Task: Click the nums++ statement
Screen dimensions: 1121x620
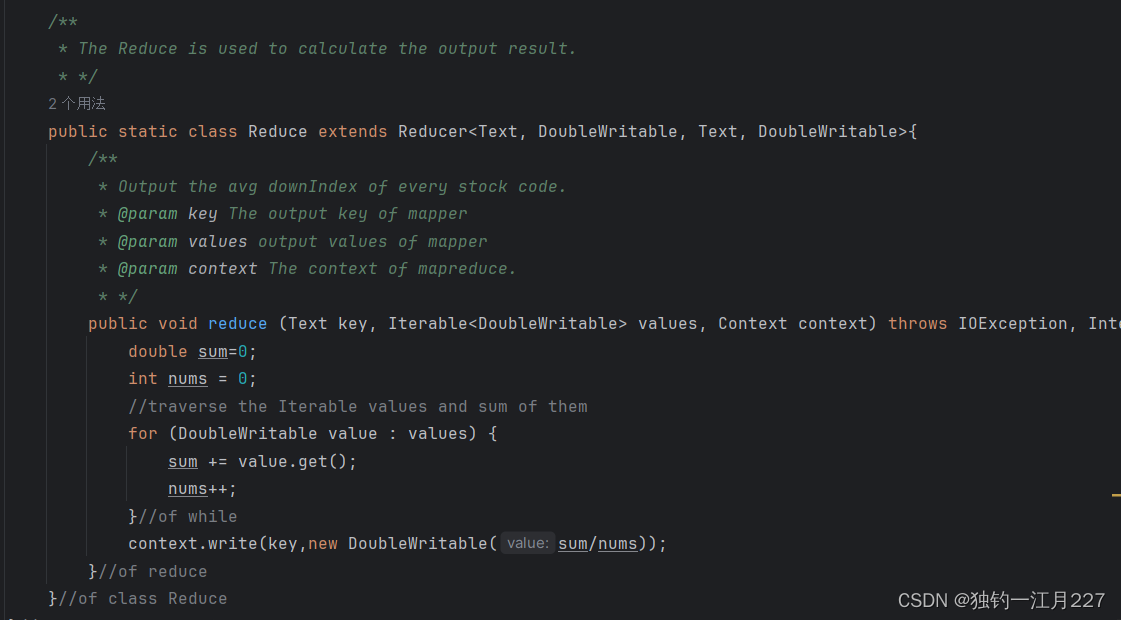Action: pos(202,489)
